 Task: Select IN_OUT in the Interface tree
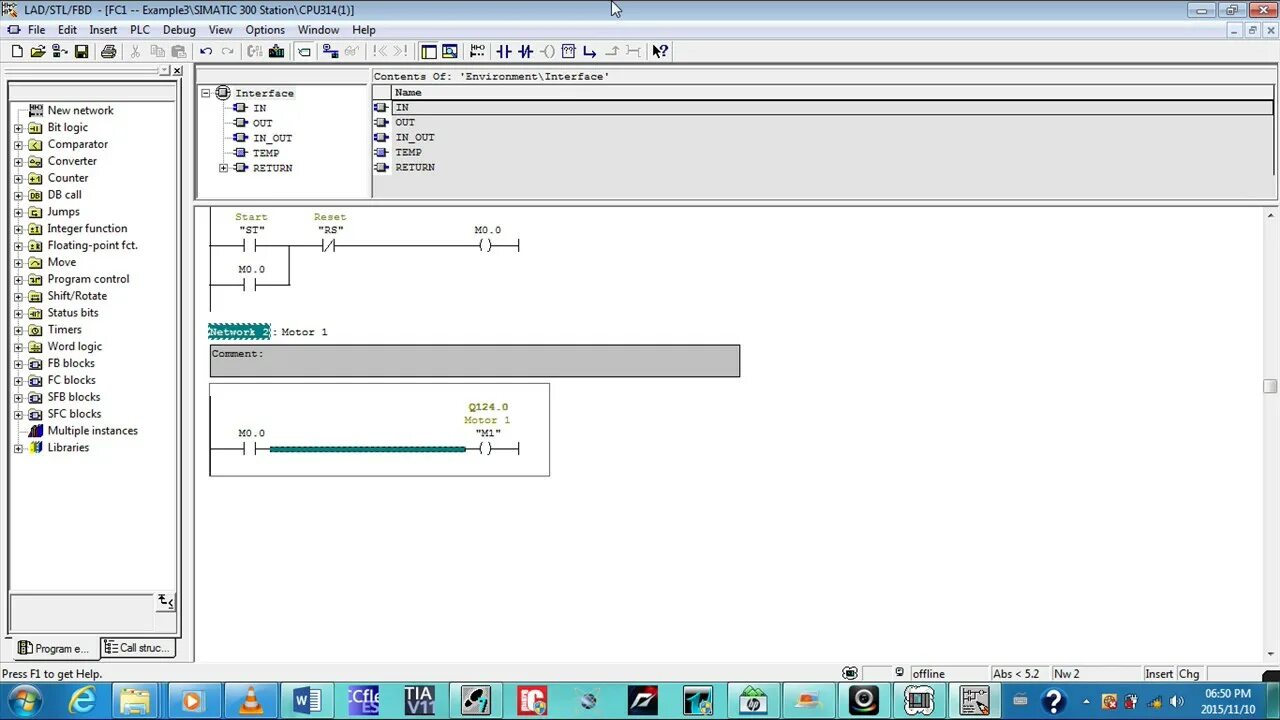(x=272, y=138)
